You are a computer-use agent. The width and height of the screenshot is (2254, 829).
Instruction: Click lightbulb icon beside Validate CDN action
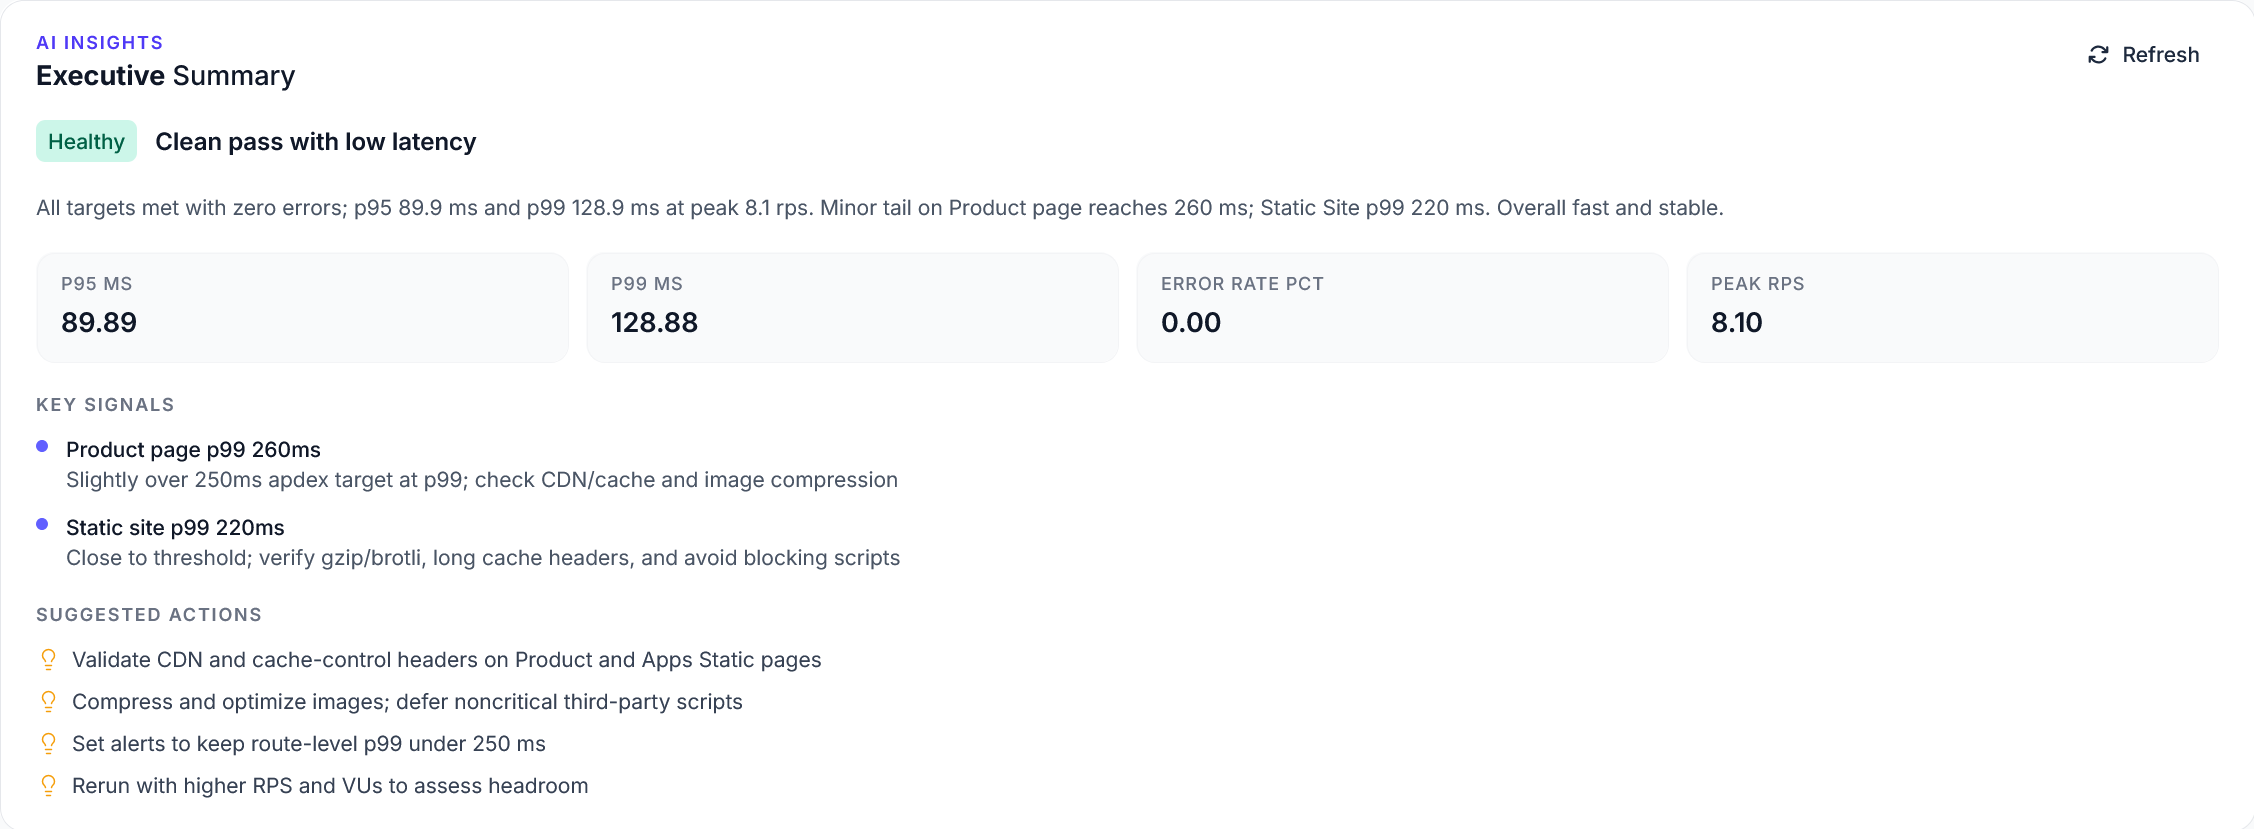(48, 659)
